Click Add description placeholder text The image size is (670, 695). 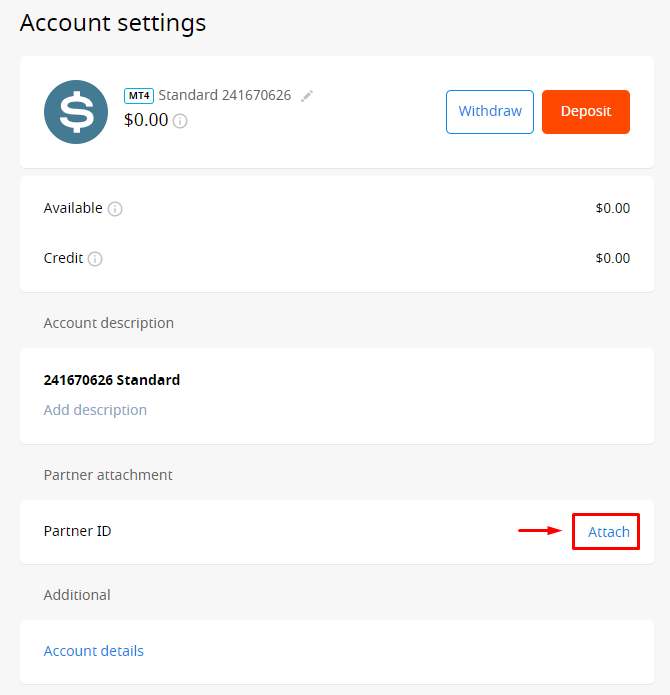(x=95, y=410)
